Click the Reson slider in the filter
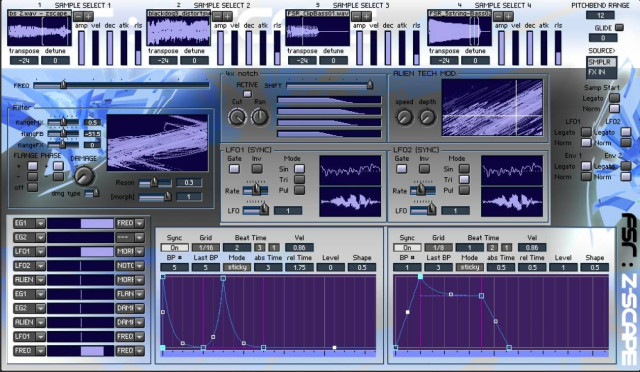This screenshot has width=640, height=372. coord(155,183)
